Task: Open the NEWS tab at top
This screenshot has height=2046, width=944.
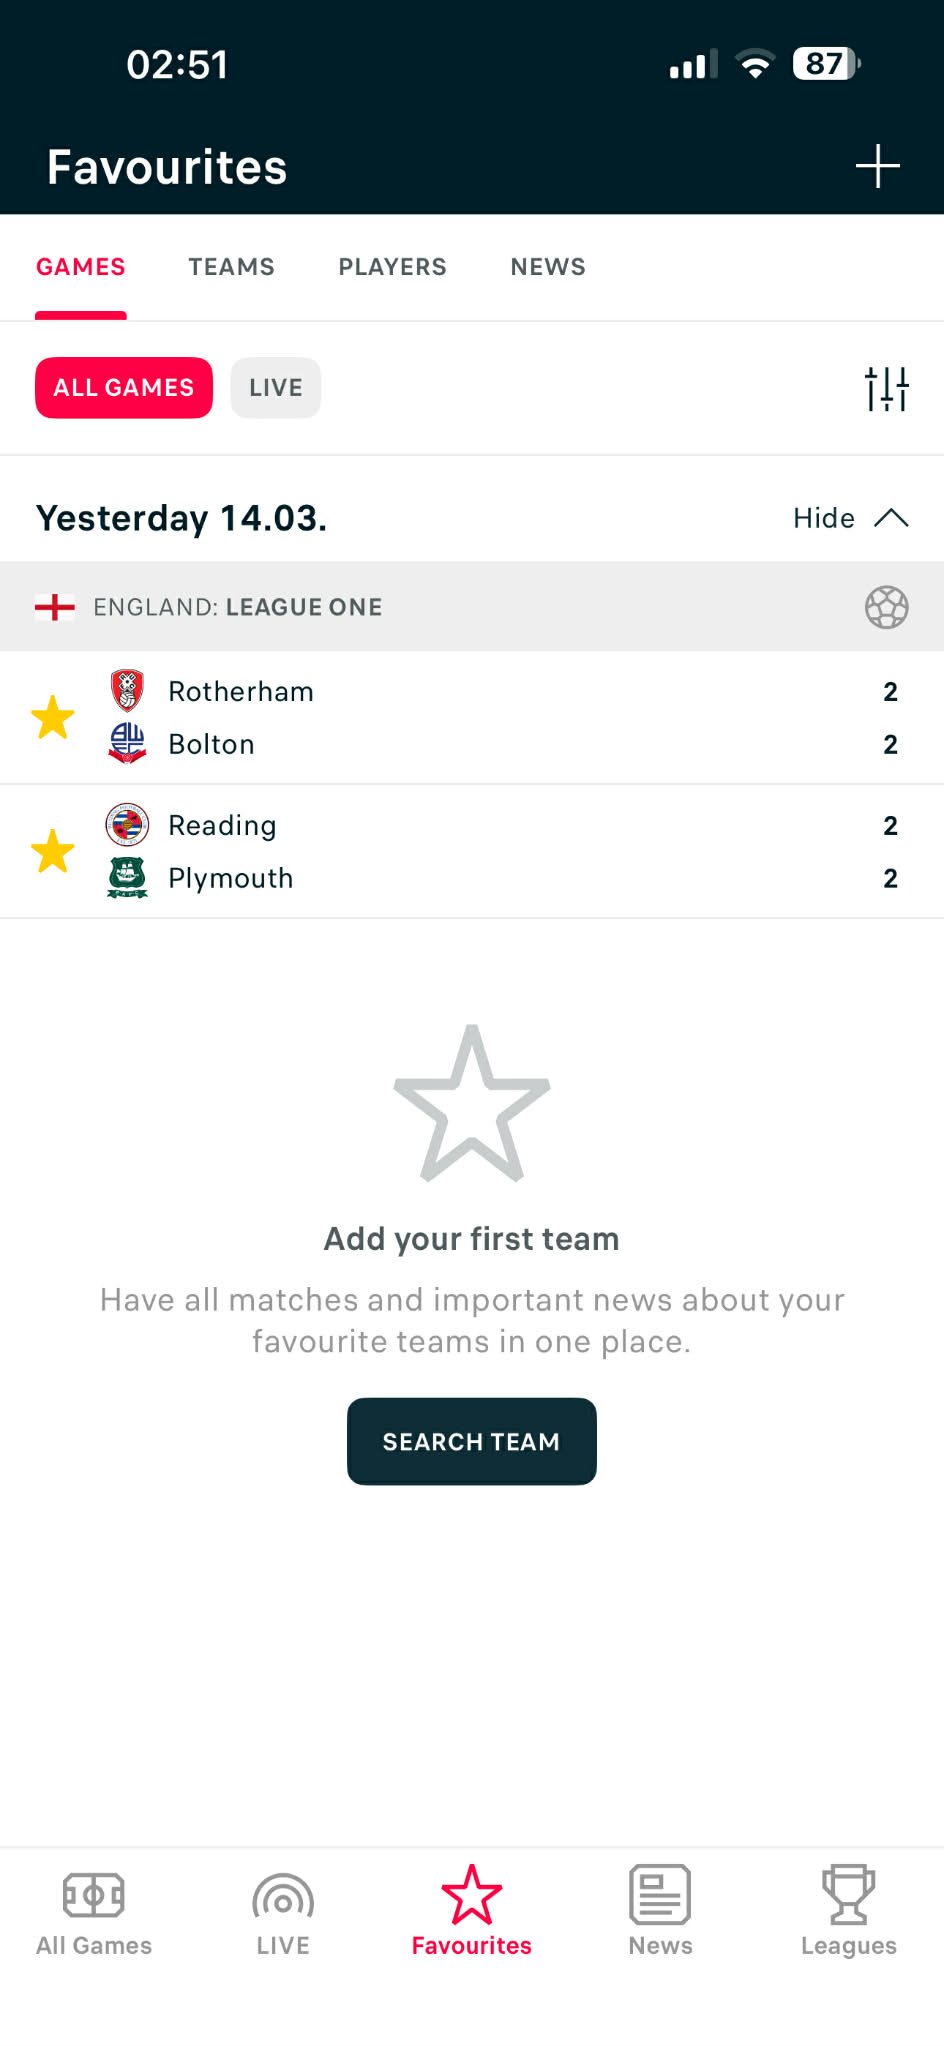Action: coord(548,267)
